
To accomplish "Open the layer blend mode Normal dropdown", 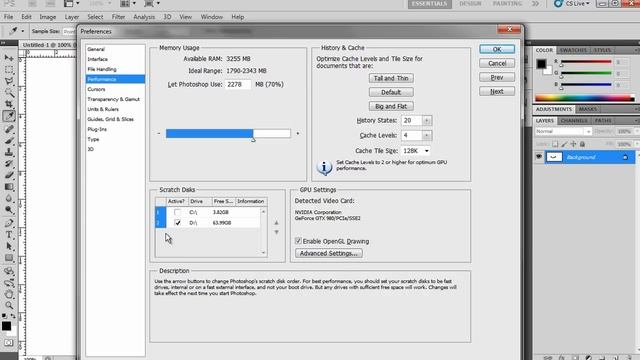I will coord(563,131).
